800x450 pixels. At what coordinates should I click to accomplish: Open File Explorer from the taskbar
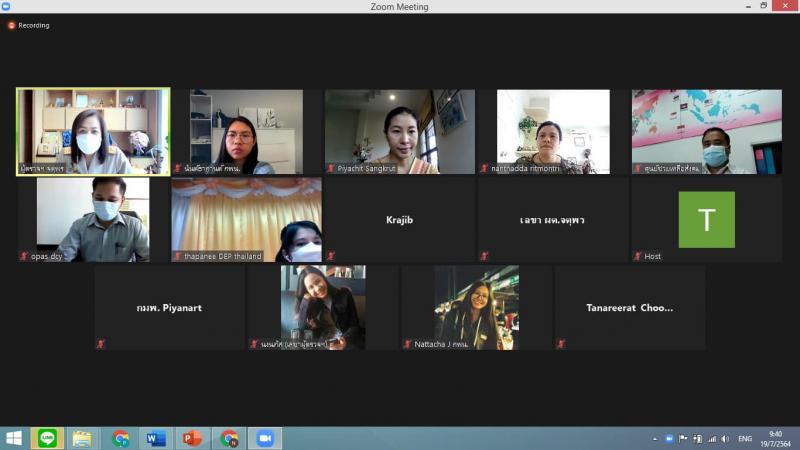(82, 438)
